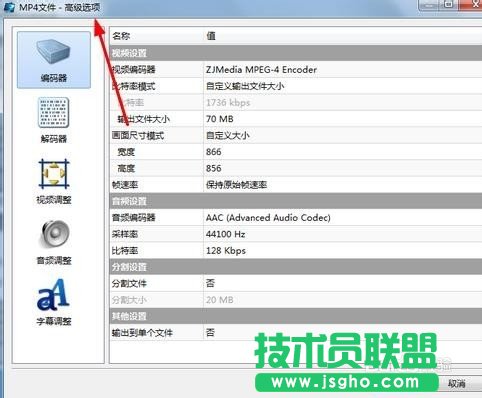This screenshot has width=482, height=398.
Task: Select the disabled 分割大小 row label
Action: point(129,300)
